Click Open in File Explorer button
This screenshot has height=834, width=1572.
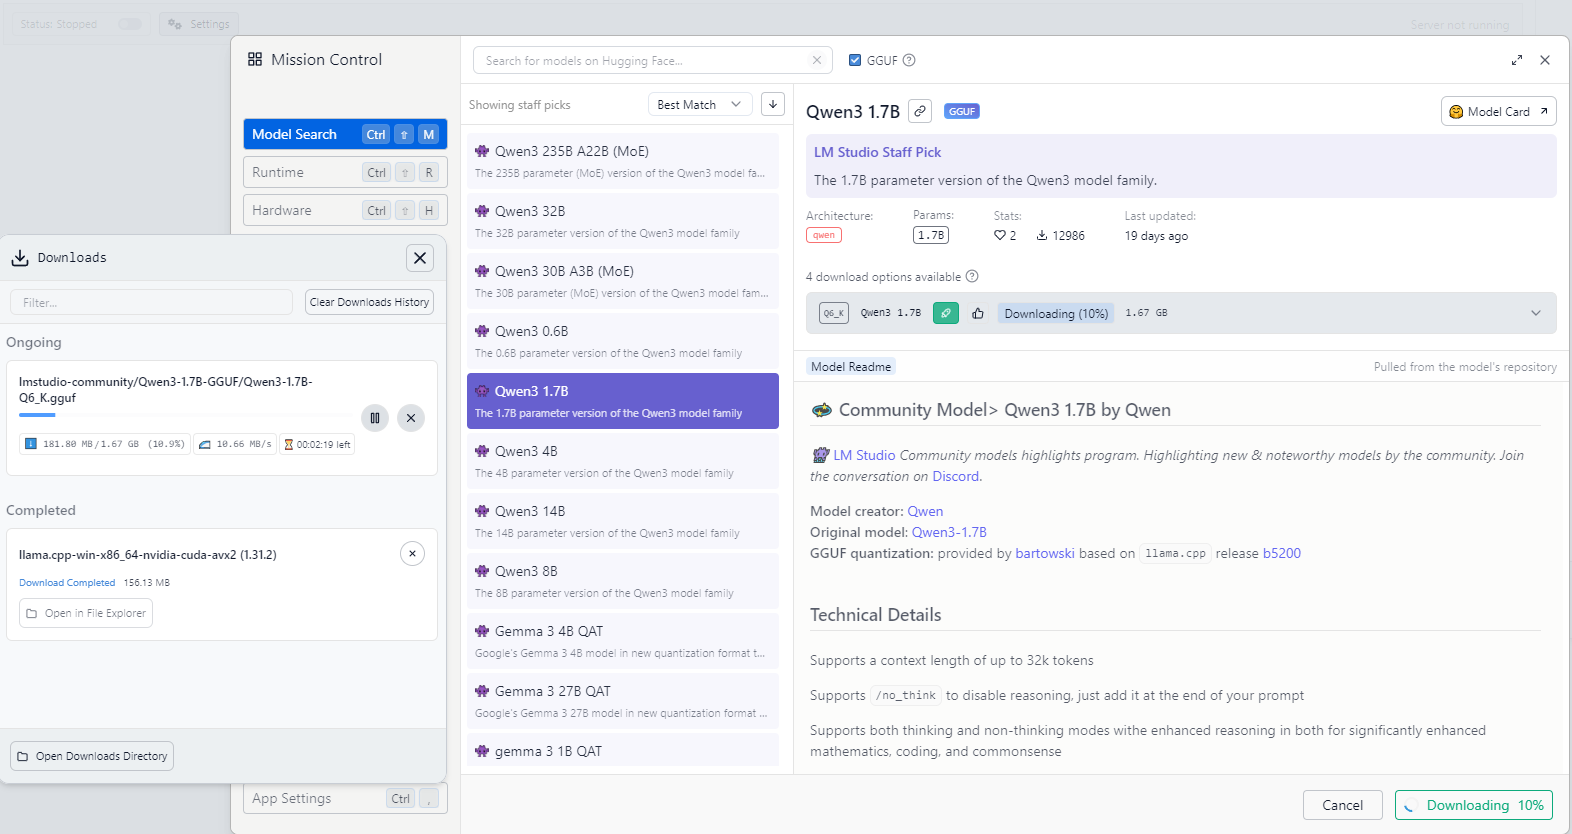point(86,613)
